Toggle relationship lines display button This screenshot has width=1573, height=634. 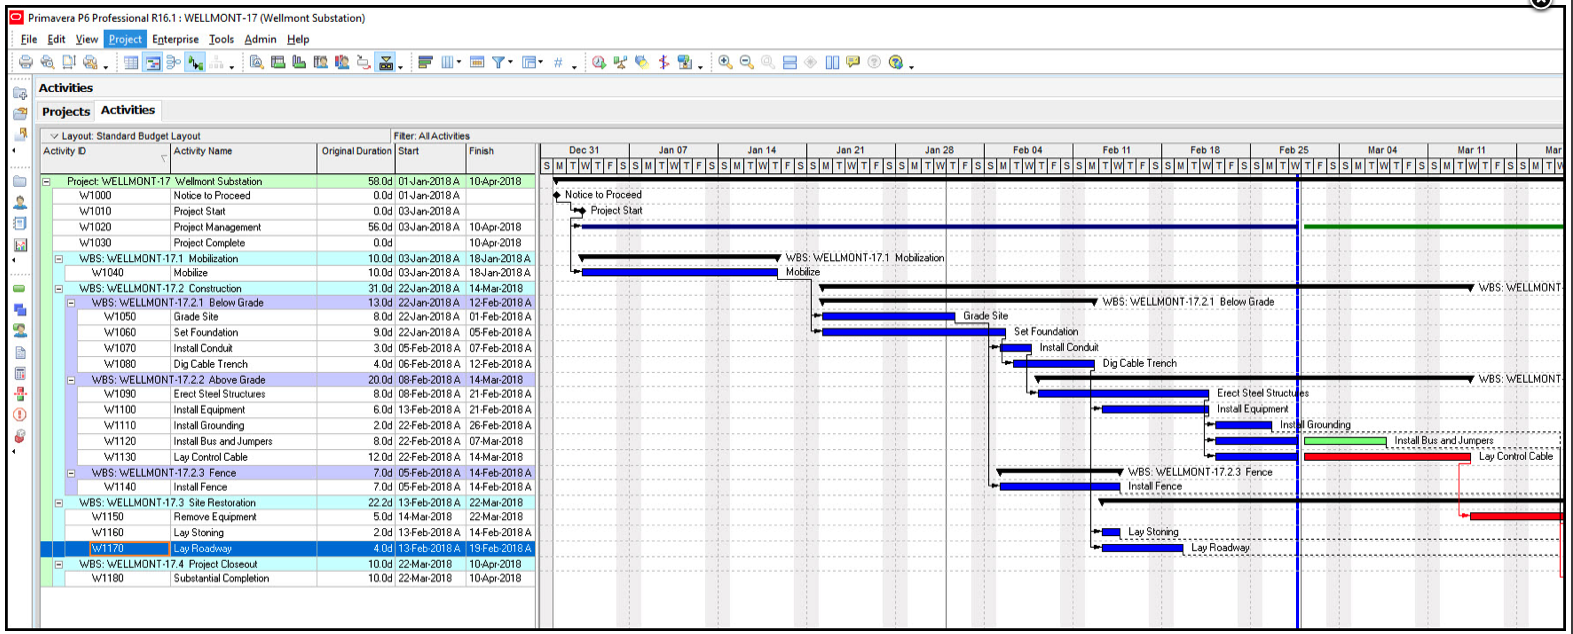coord(196,63)
